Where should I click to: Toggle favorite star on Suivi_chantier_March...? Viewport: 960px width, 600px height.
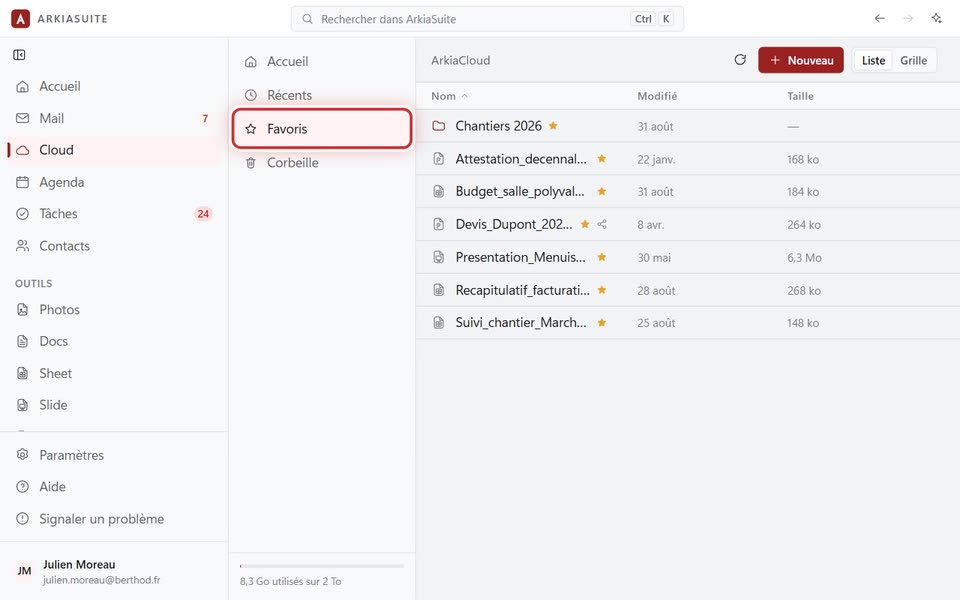[x=602, y=323]
